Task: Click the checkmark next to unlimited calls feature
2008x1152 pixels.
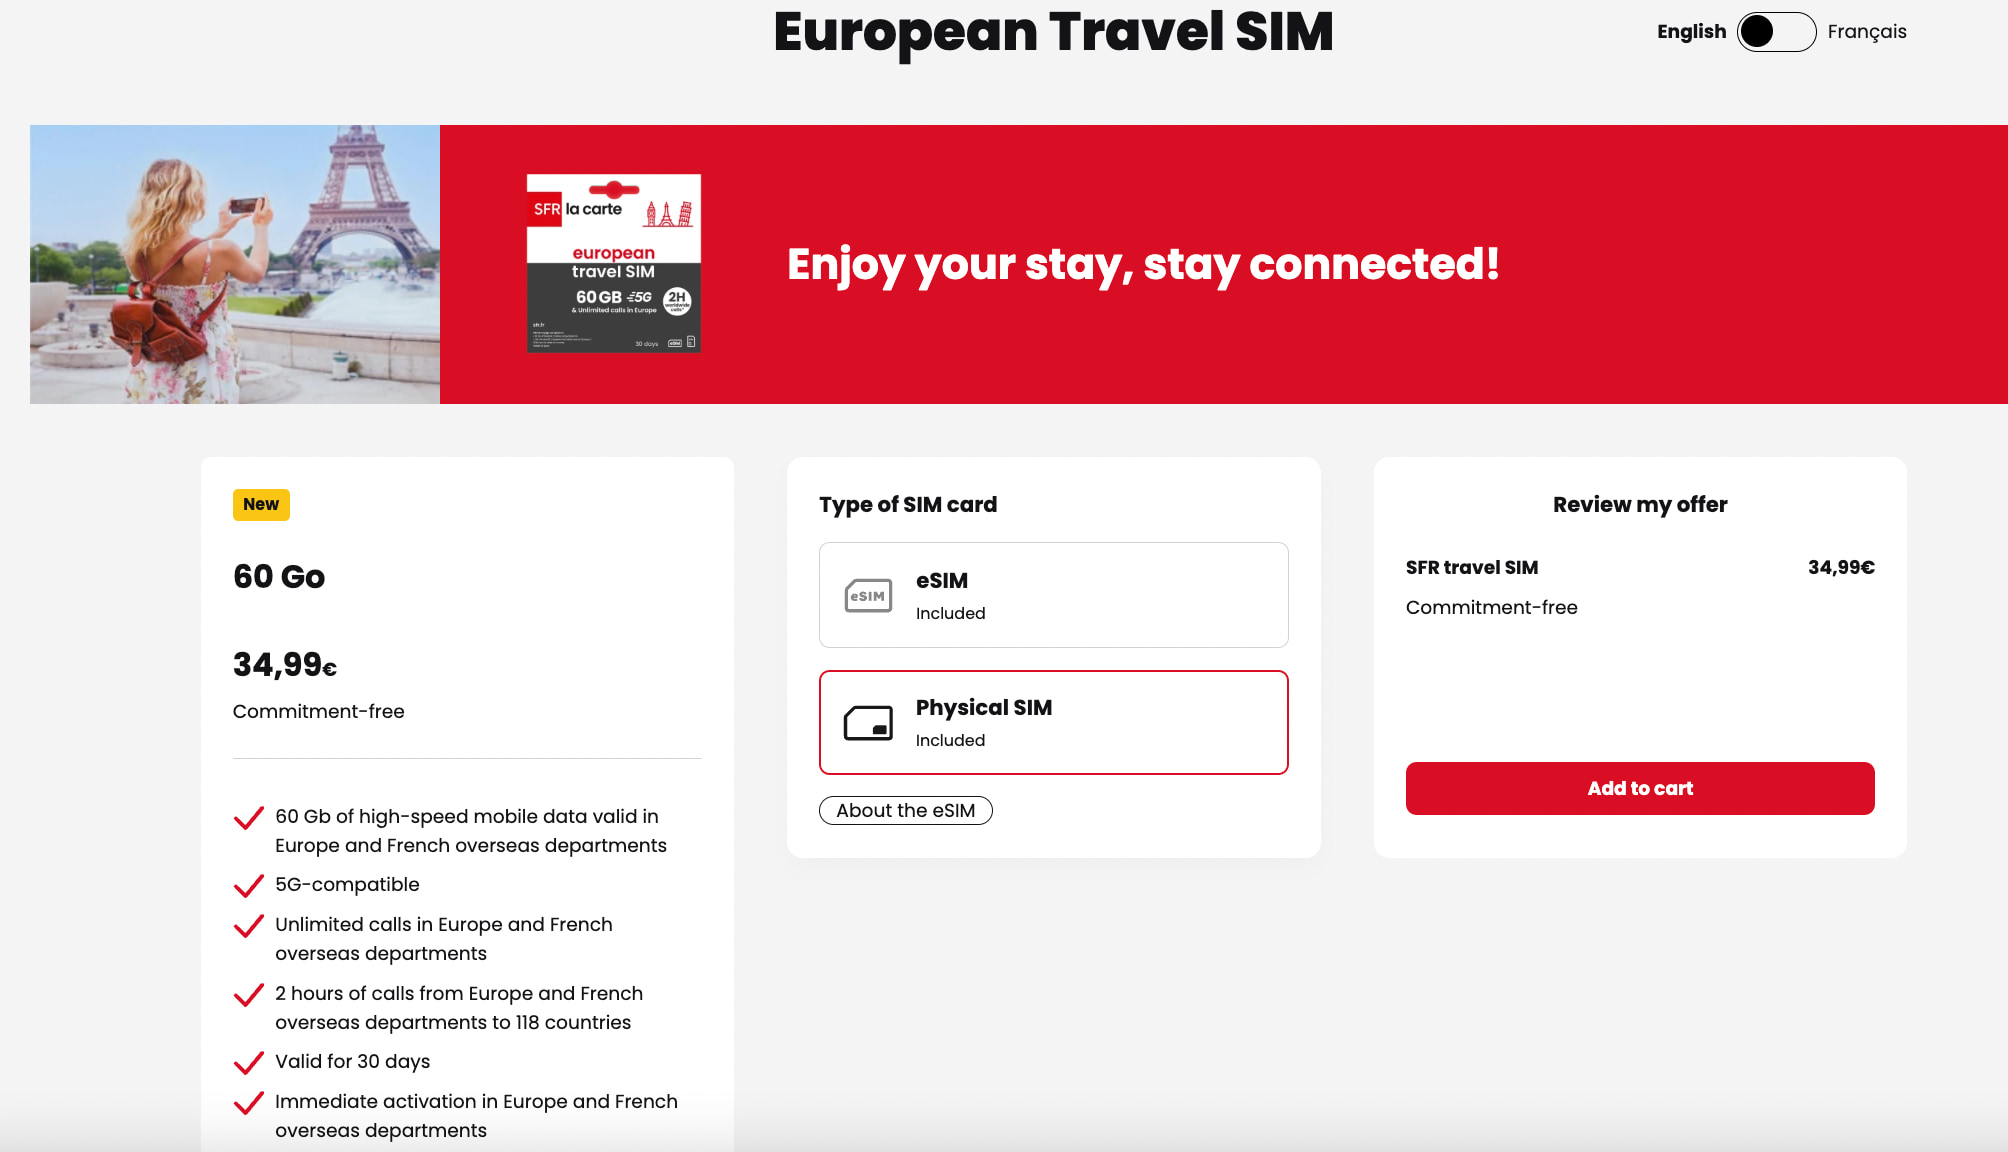Action: pyautogui.click(x=247, y=926)
